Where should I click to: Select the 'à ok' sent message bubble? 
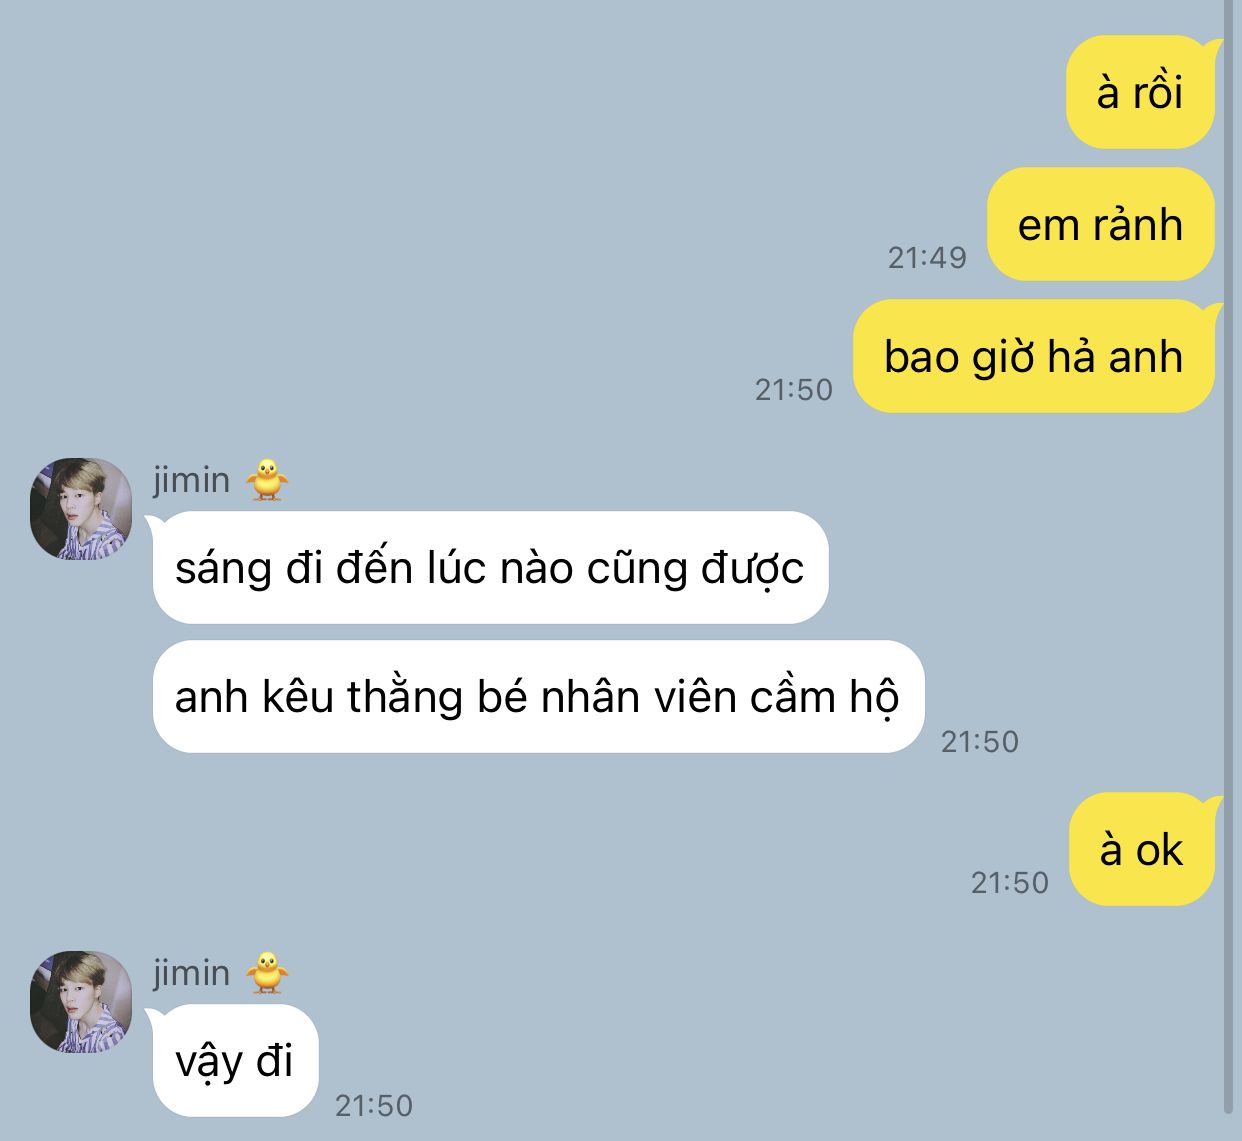[x=1142, y=849]
